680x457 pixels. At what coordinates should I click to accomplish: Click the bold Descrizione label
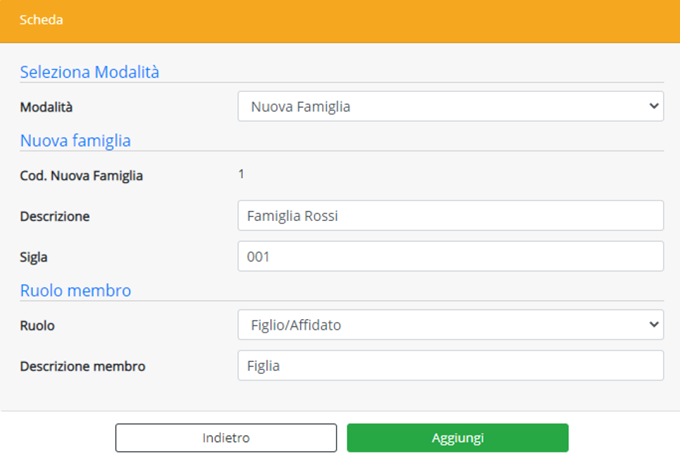[x=55, y=216]
